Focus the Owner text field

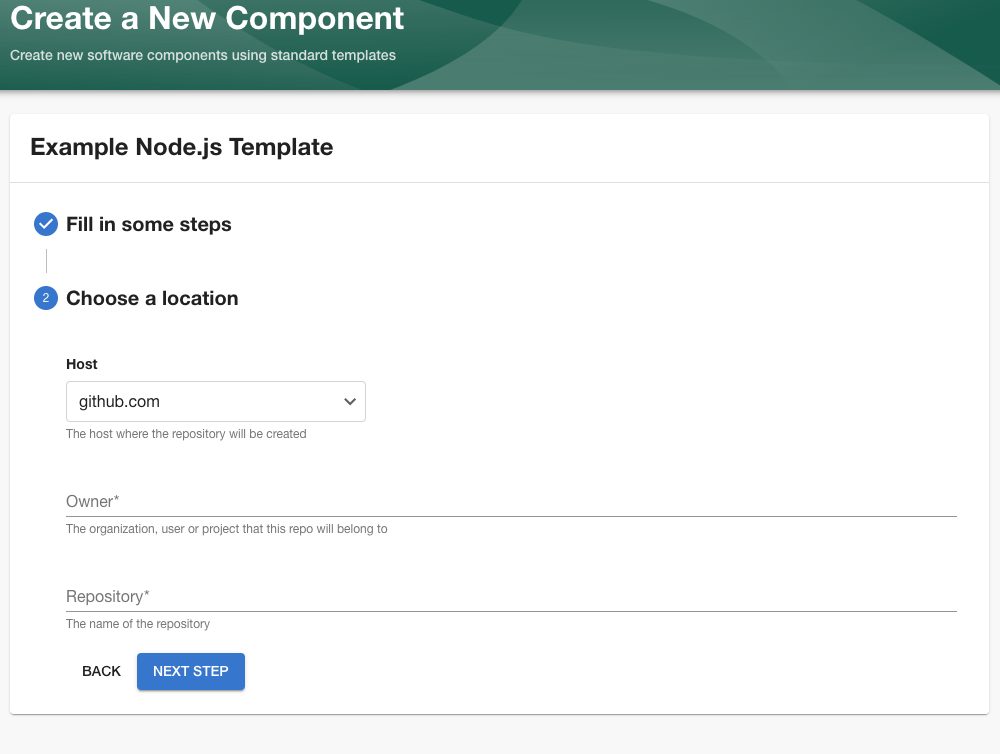[511, 501]
